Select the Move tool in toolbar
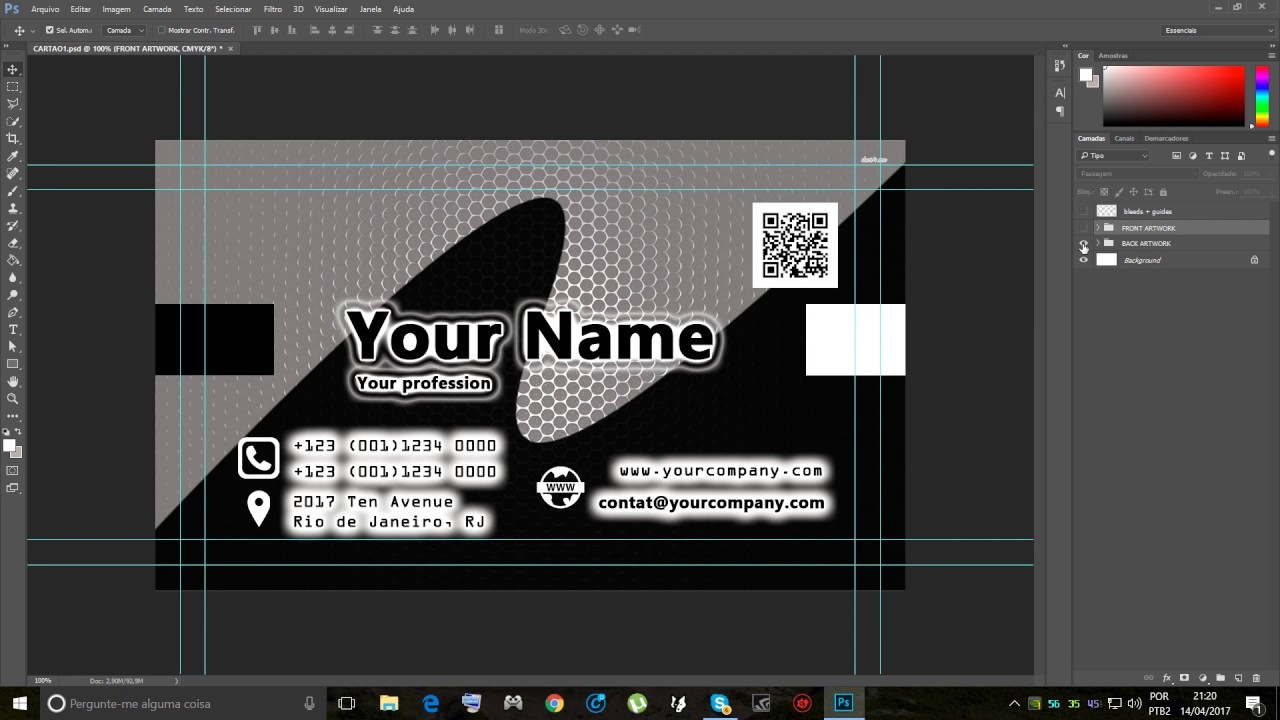 point(13,69)
